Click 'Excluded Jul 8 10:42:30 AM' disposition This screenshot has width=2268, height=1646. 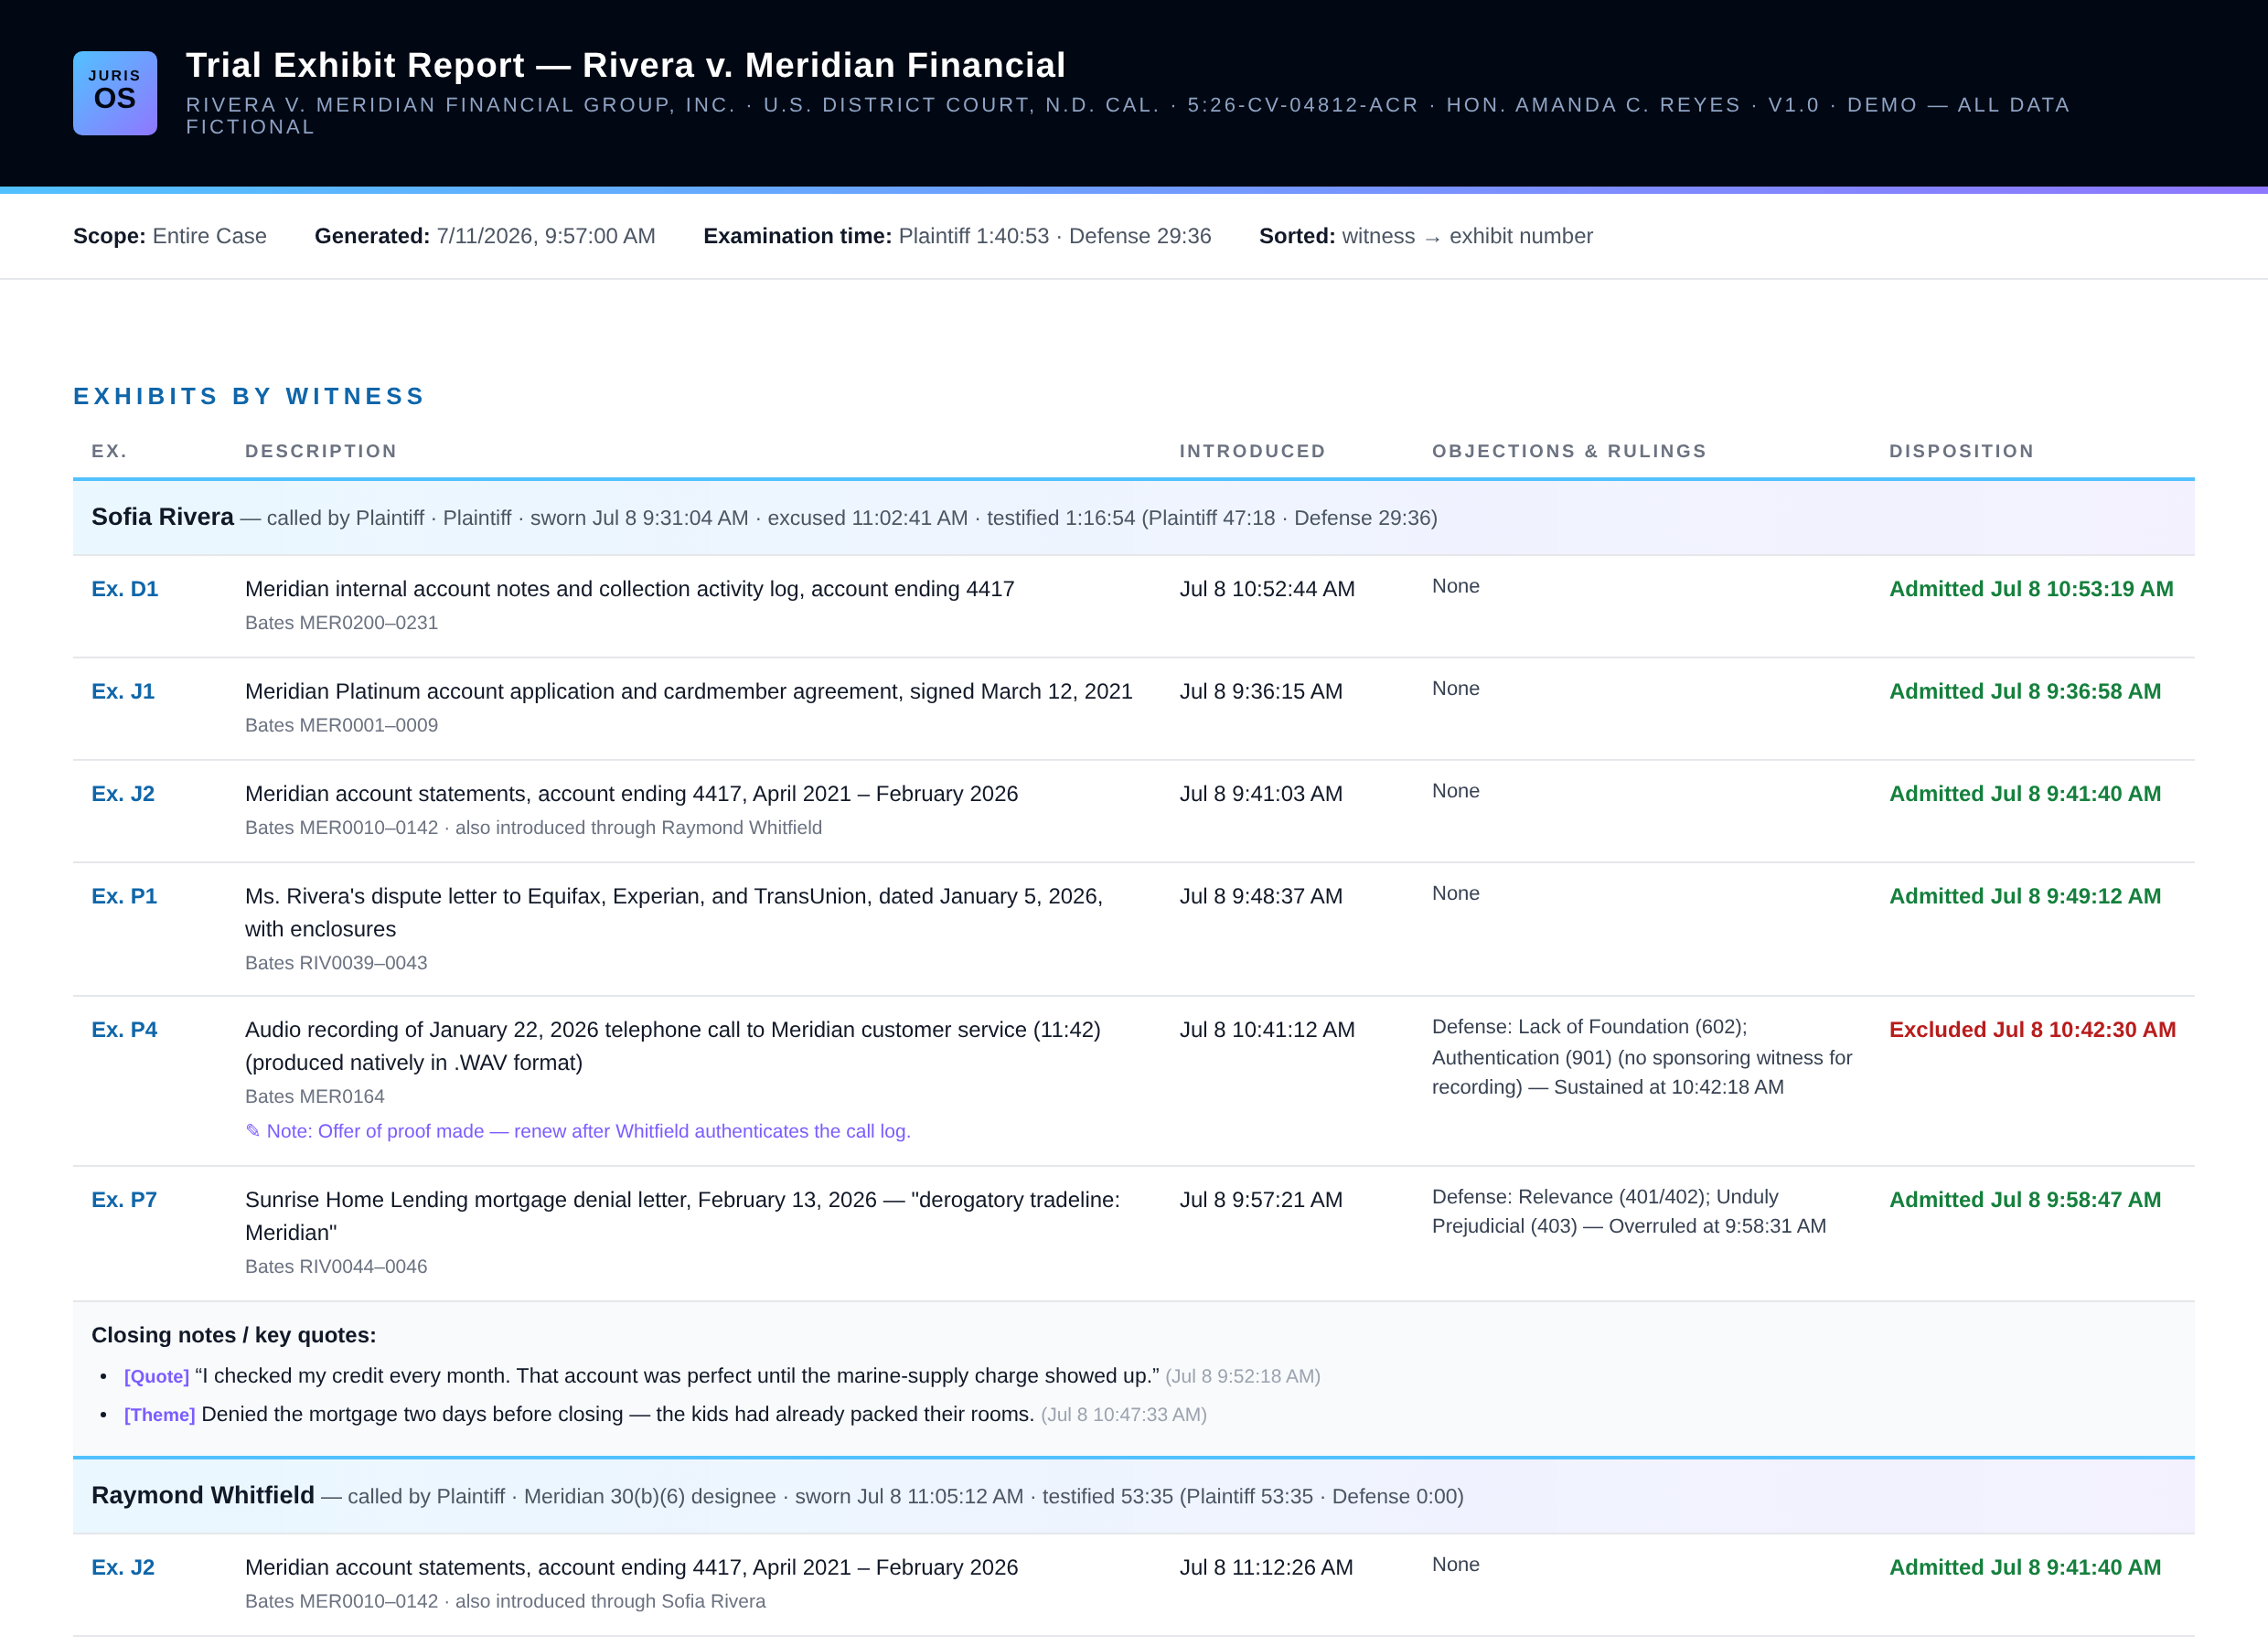(x=2032, y=1030)
